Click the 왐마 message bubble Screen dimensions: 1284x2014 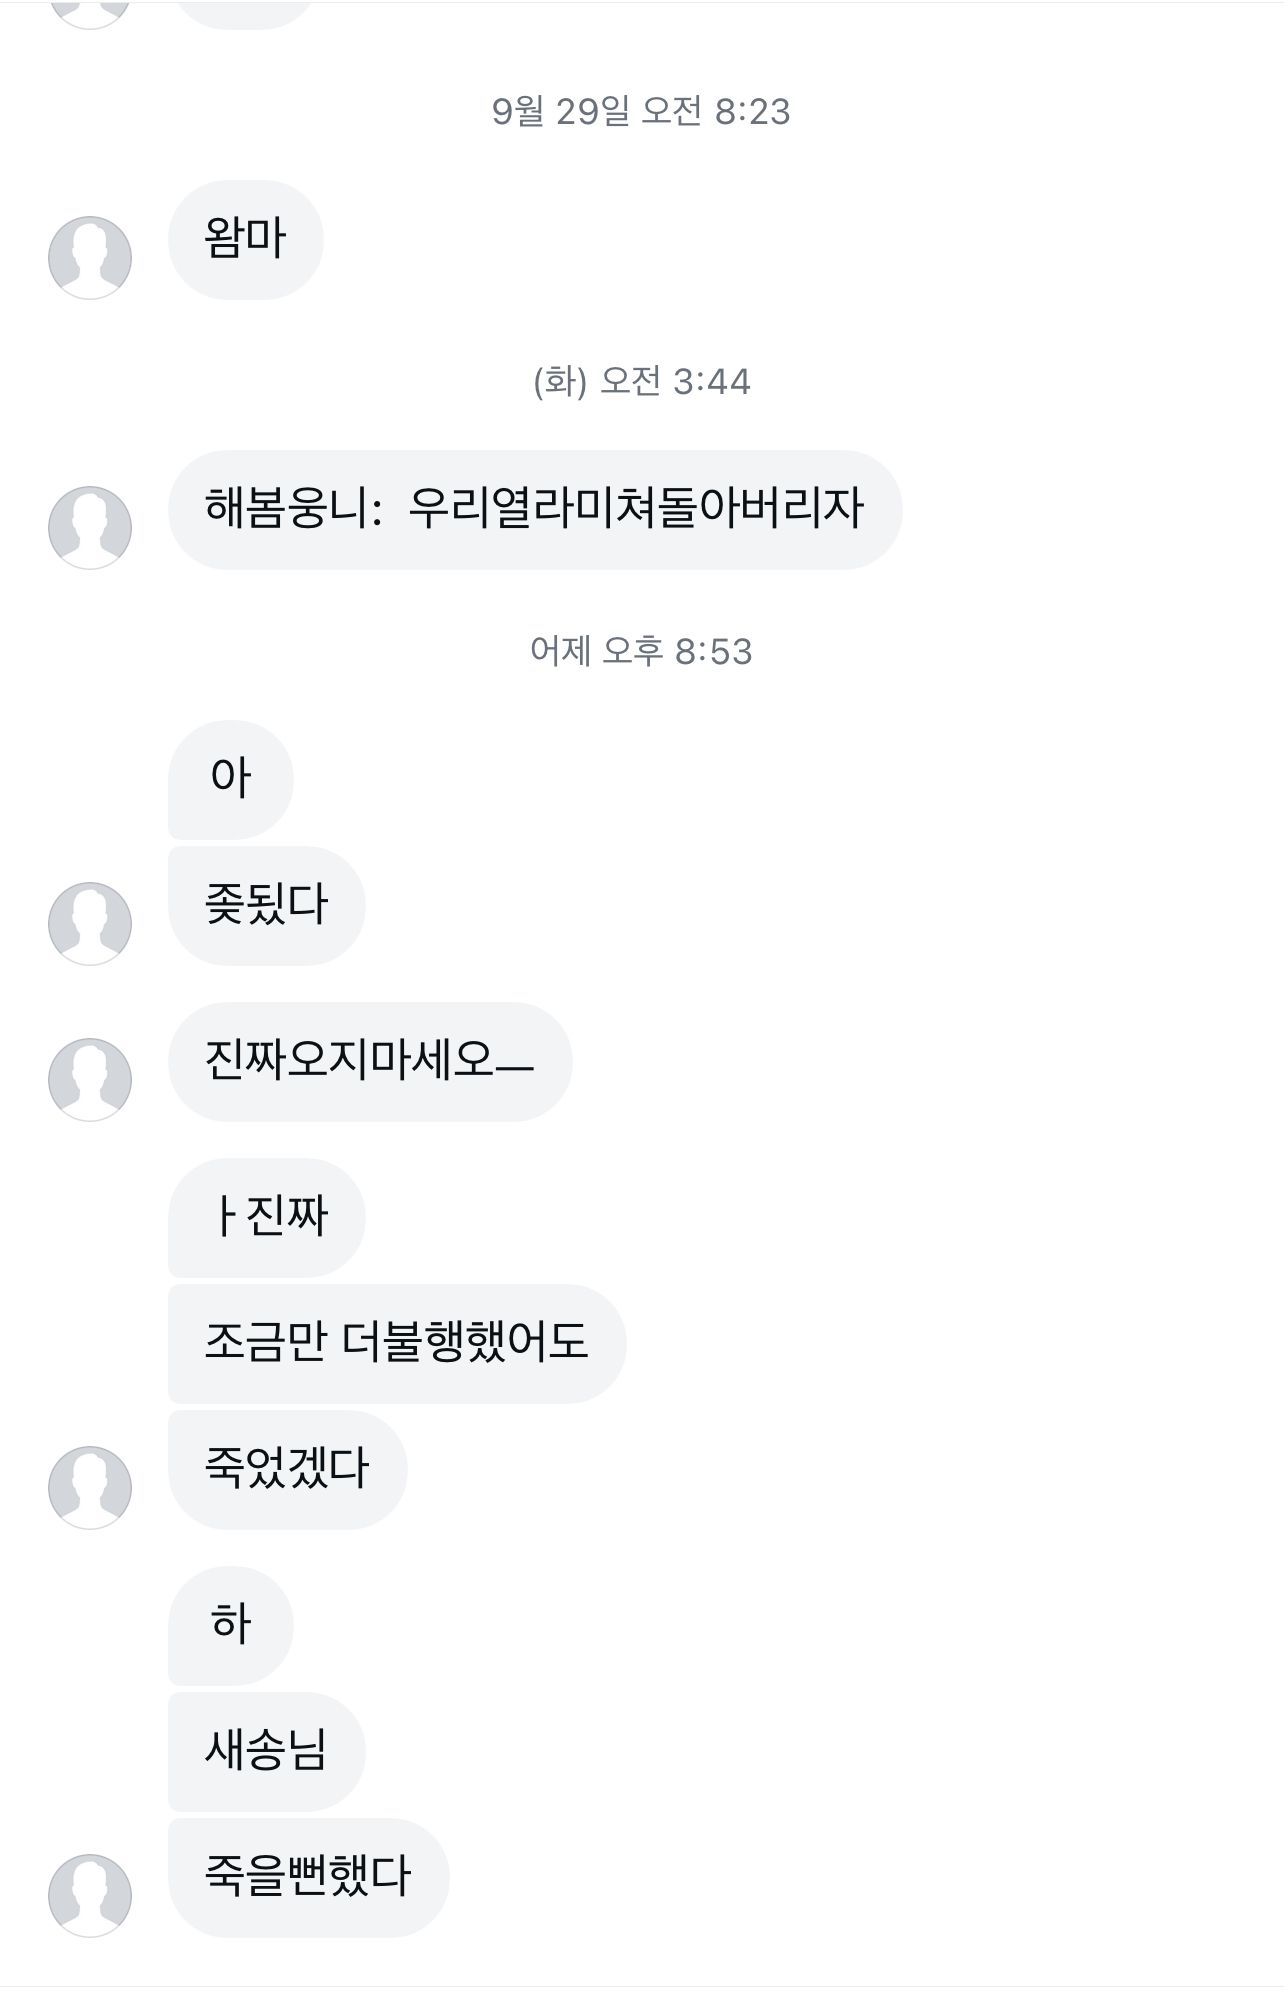(245, 240)
